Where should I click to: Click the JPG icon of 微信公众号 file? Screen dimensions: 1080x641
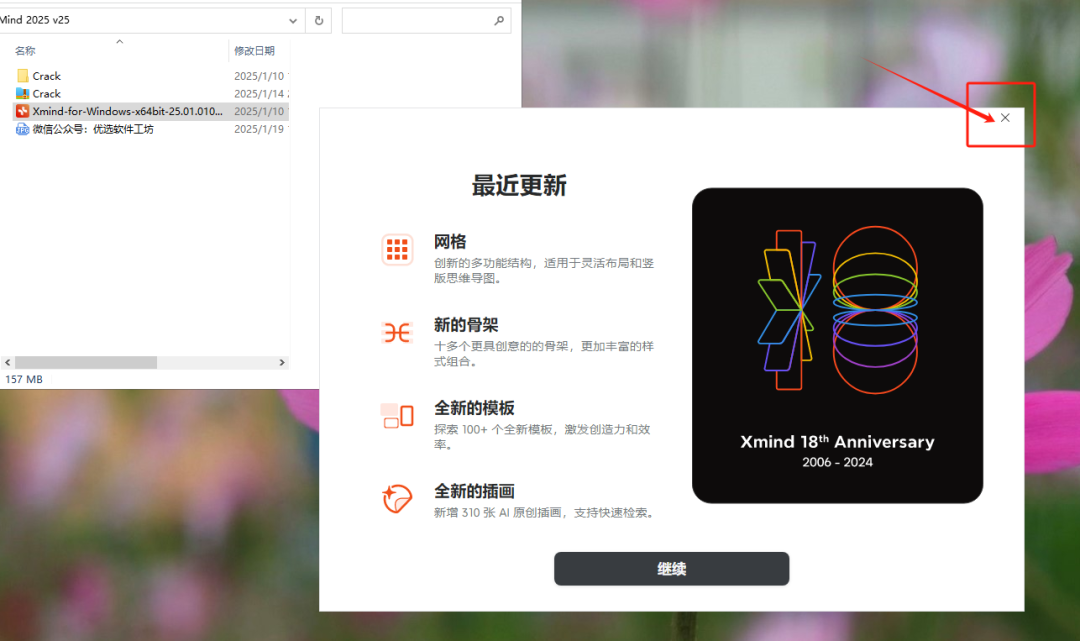pos(23,129)
